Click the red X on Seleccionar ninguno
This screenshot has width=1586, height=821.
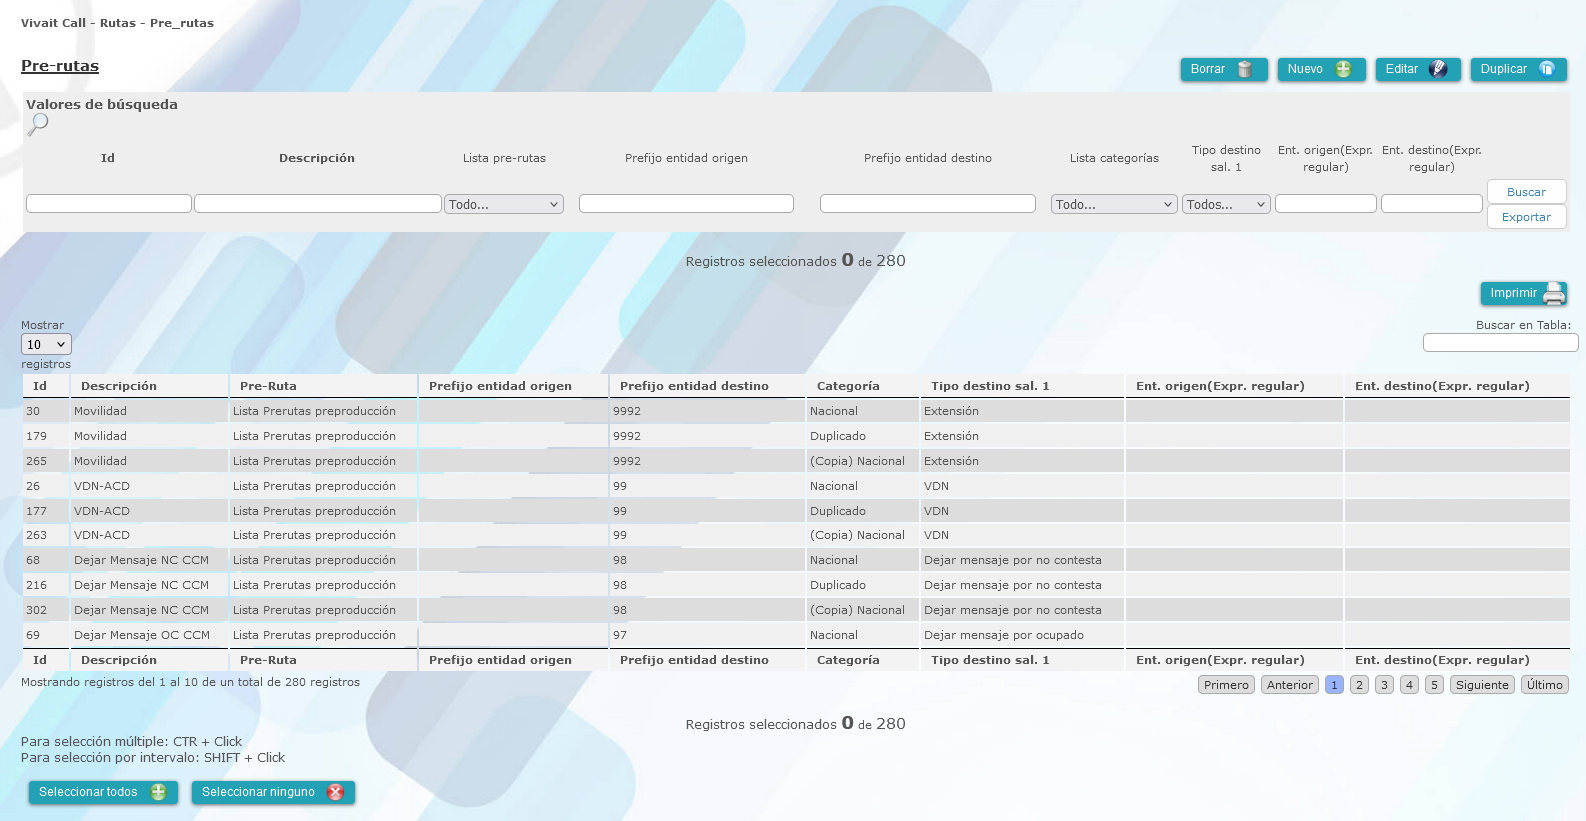pyautogui.click(x=335, y=792)
